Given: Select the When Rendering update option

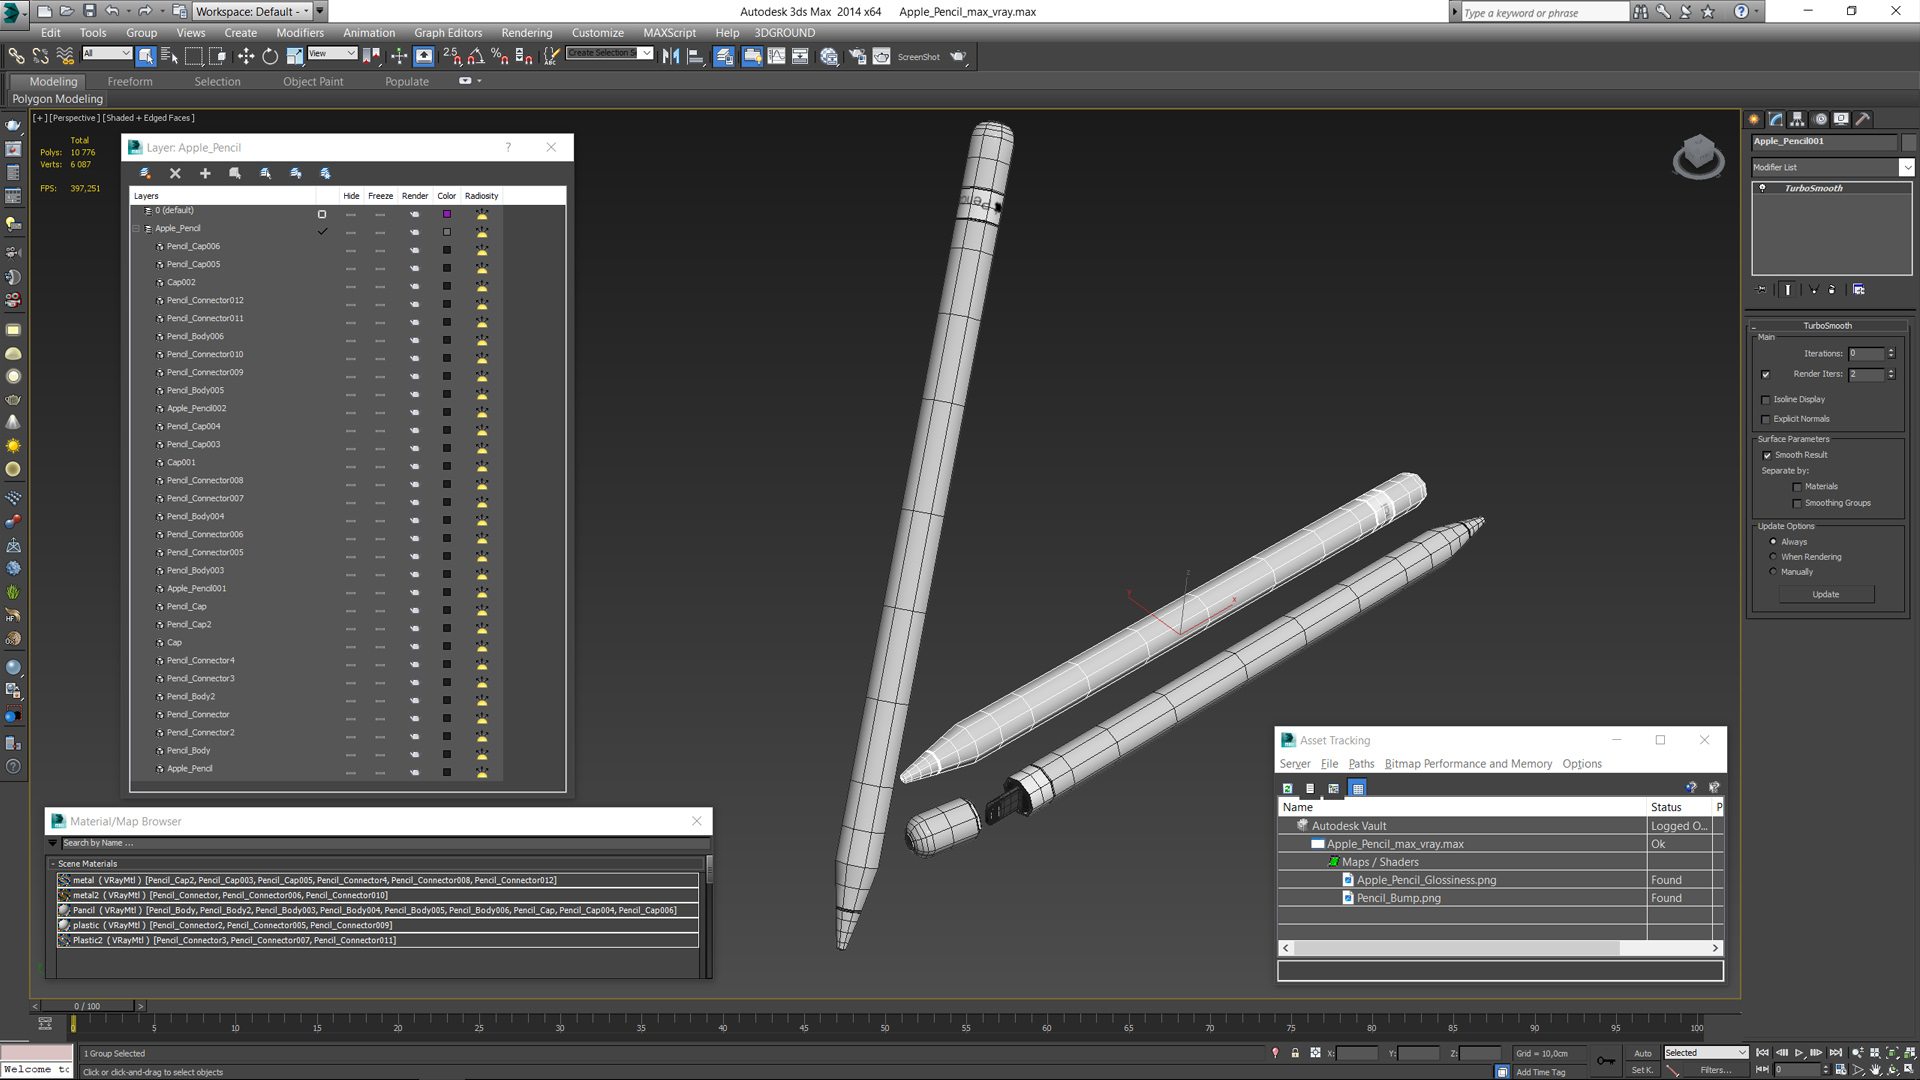Looking at the screenshot, I should (x=1774, y=557).
